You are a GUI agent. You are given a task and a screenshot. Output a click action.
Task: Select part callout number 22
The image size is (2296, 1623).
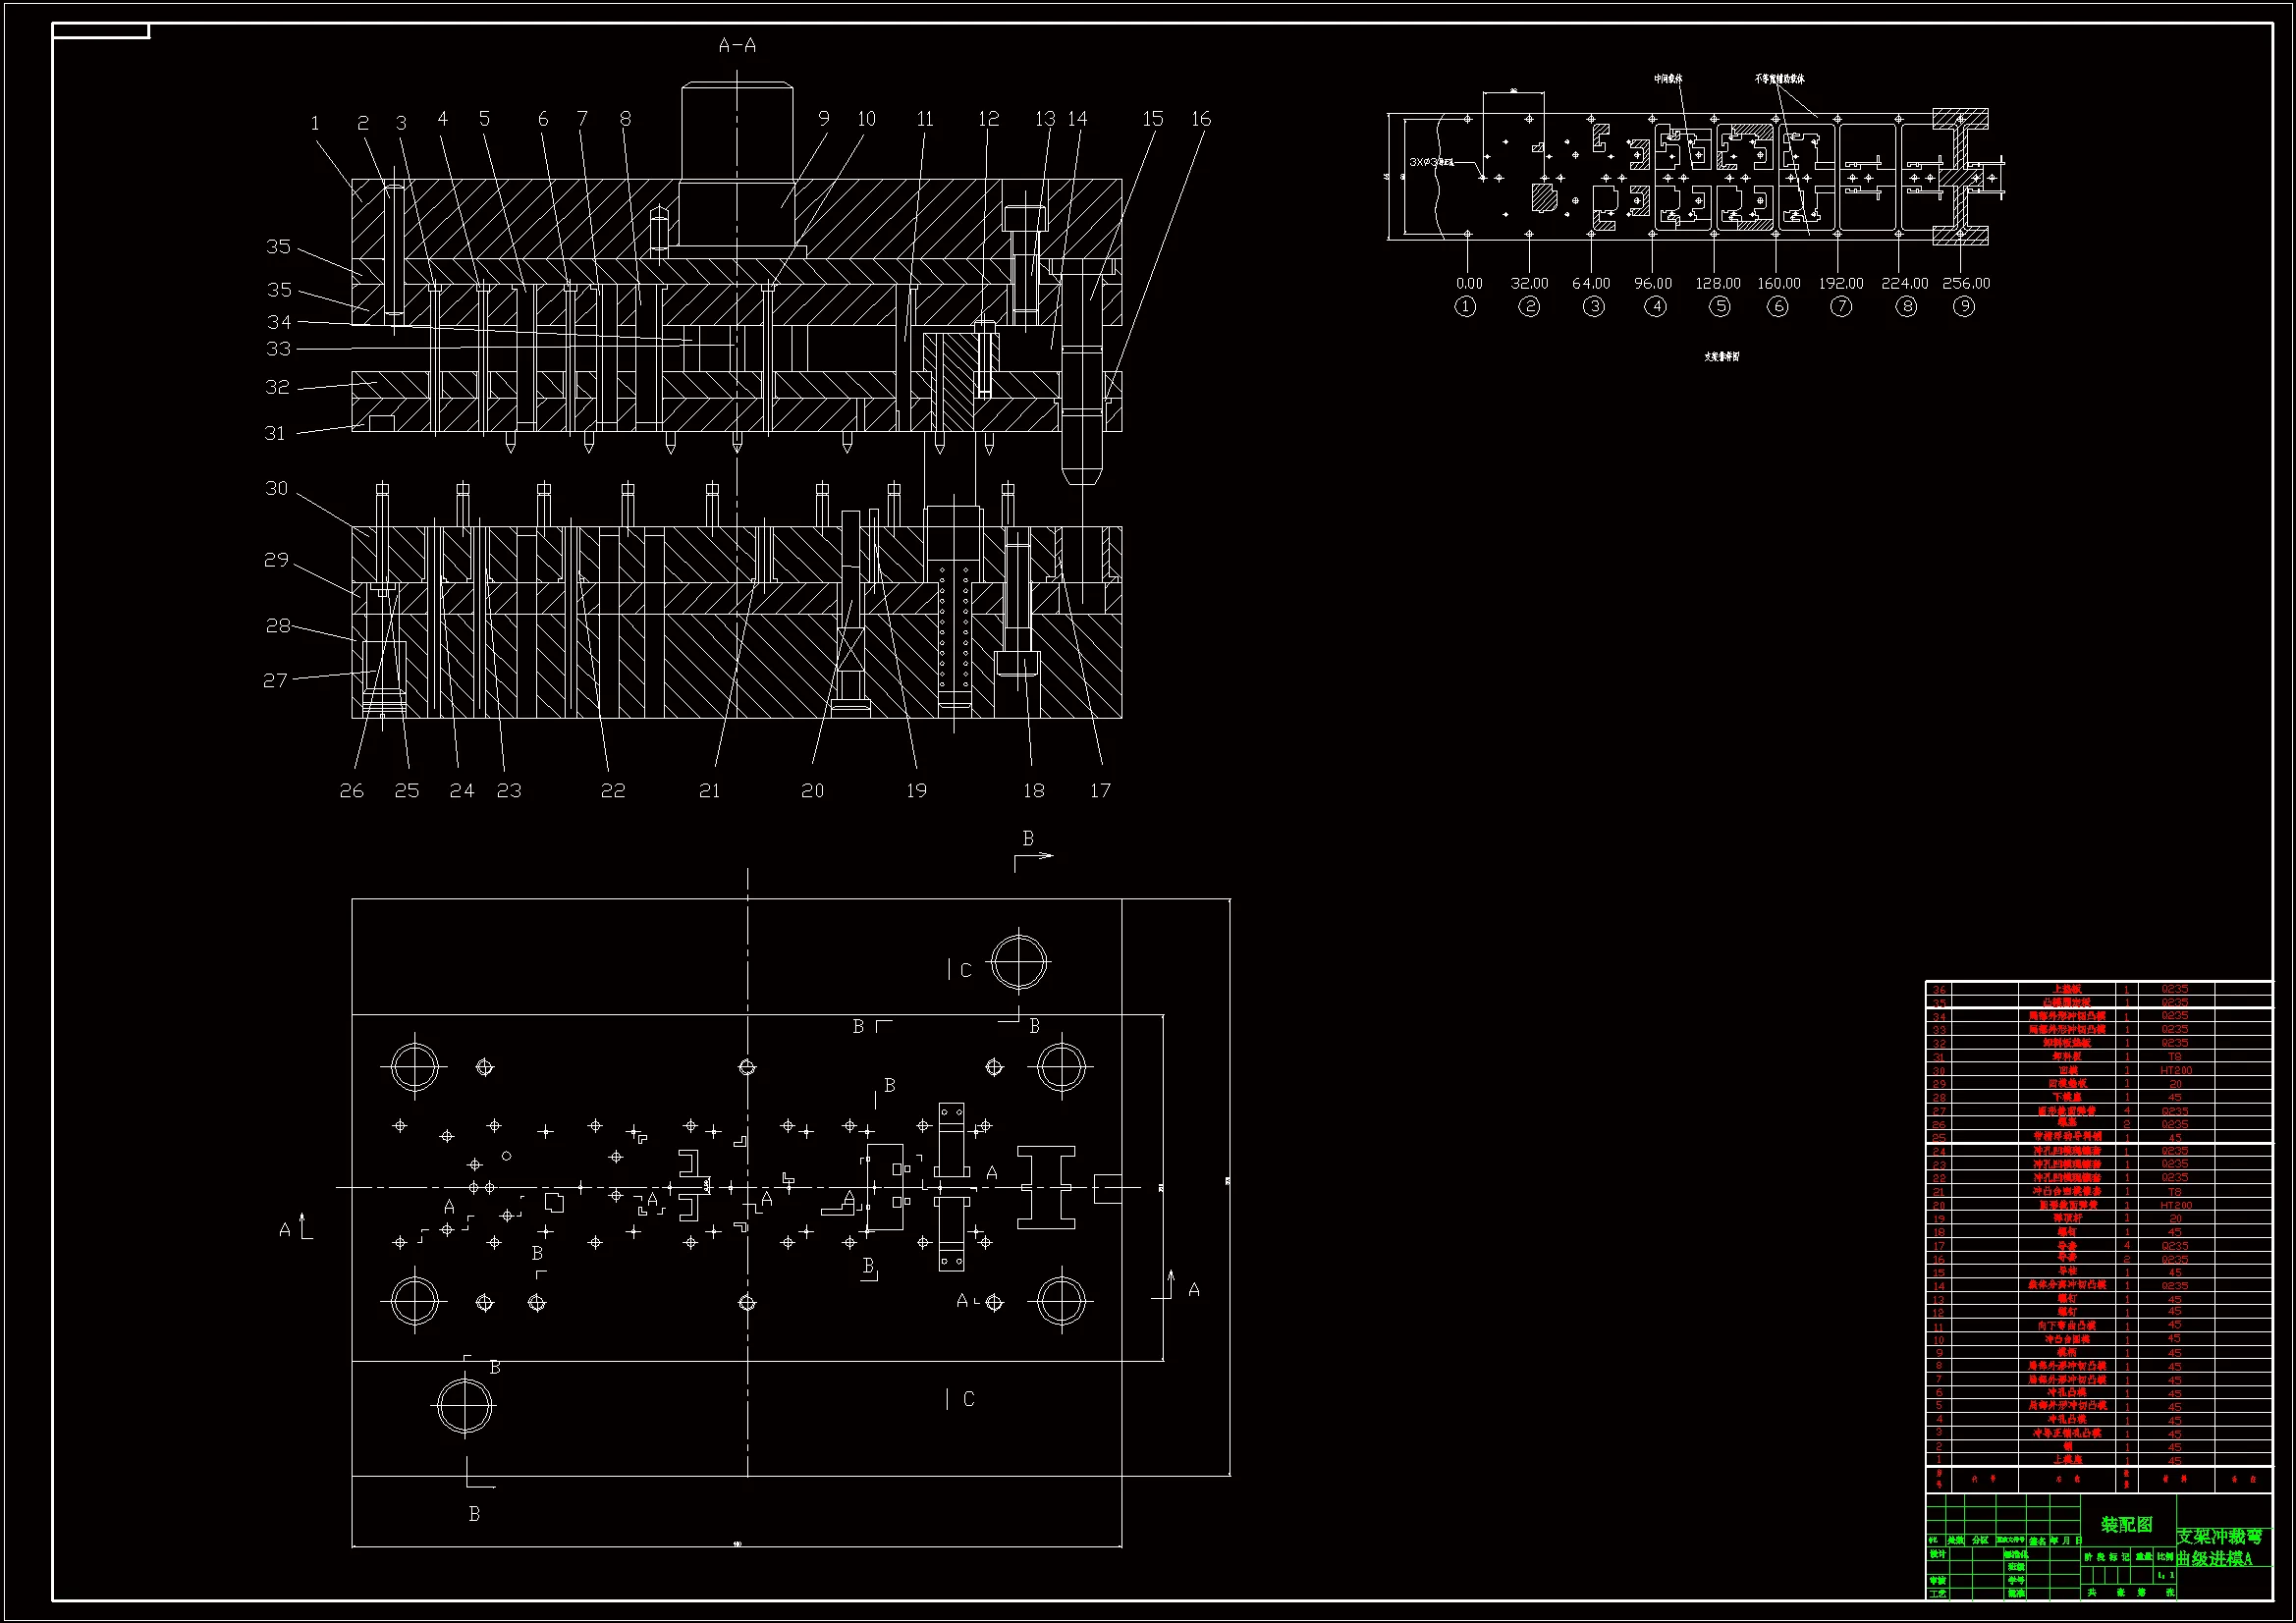click(x=612, y=790)
